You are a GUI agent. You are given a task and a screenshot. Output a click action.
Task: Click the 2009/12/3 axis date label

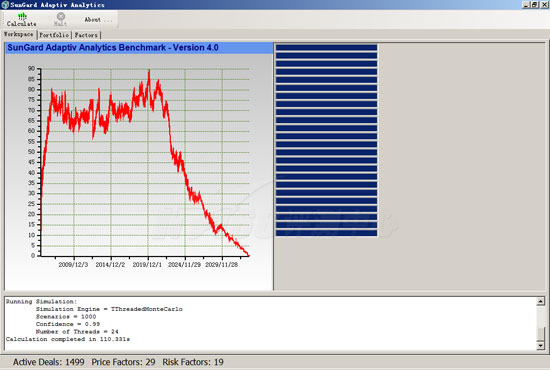(73, 264)
